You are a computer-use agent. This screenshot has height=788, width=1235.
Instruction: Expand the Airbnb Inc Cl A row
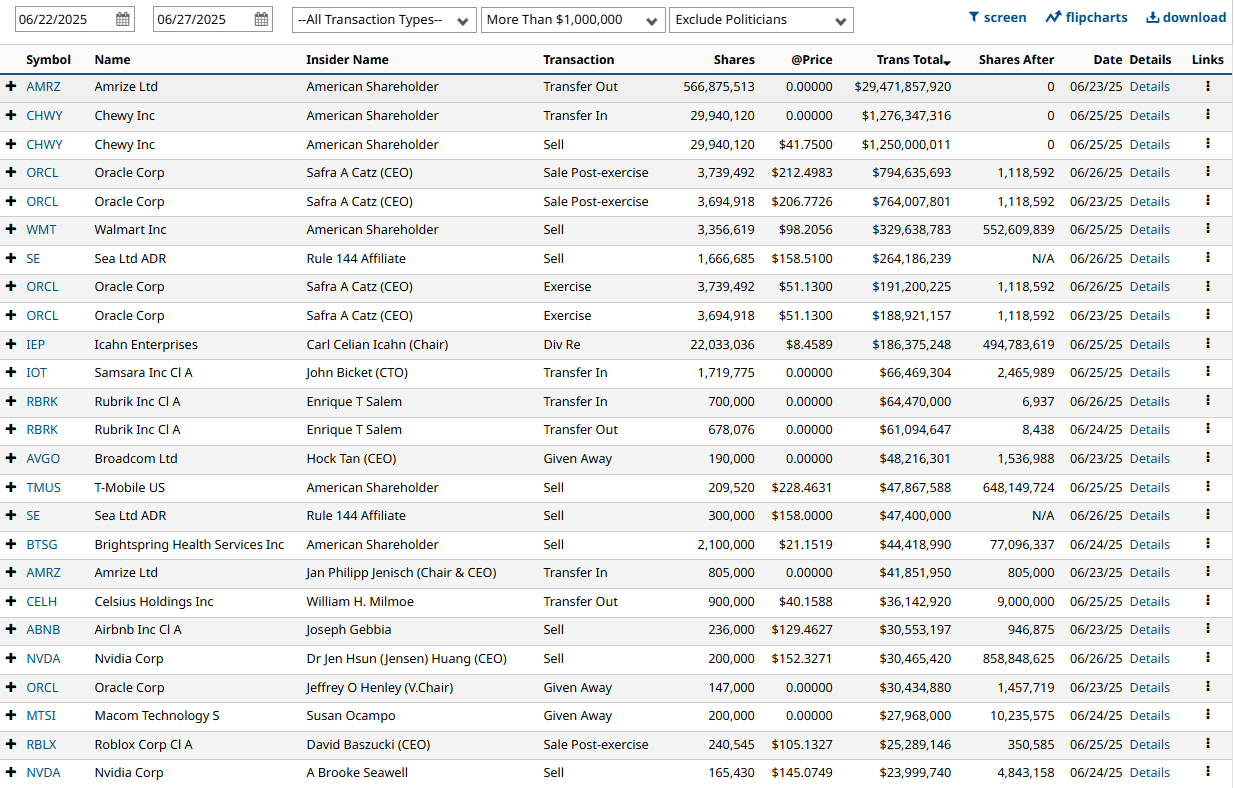11,629
